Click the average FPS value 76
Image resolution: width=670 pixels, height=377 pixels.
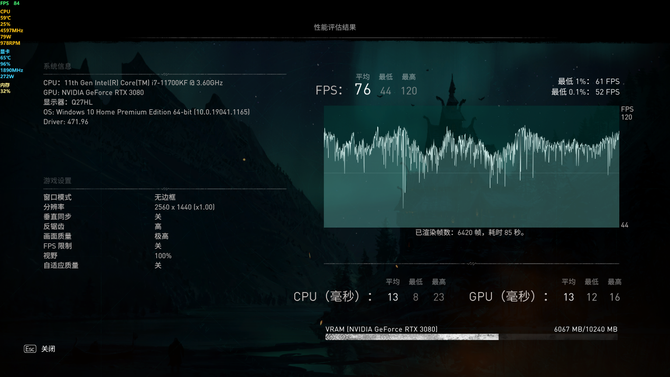coord(362,90)
